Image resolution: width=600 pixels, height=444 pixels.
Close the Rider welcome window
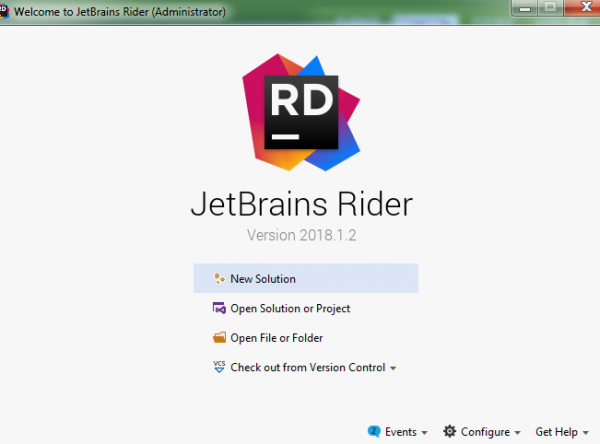point(582,8)
